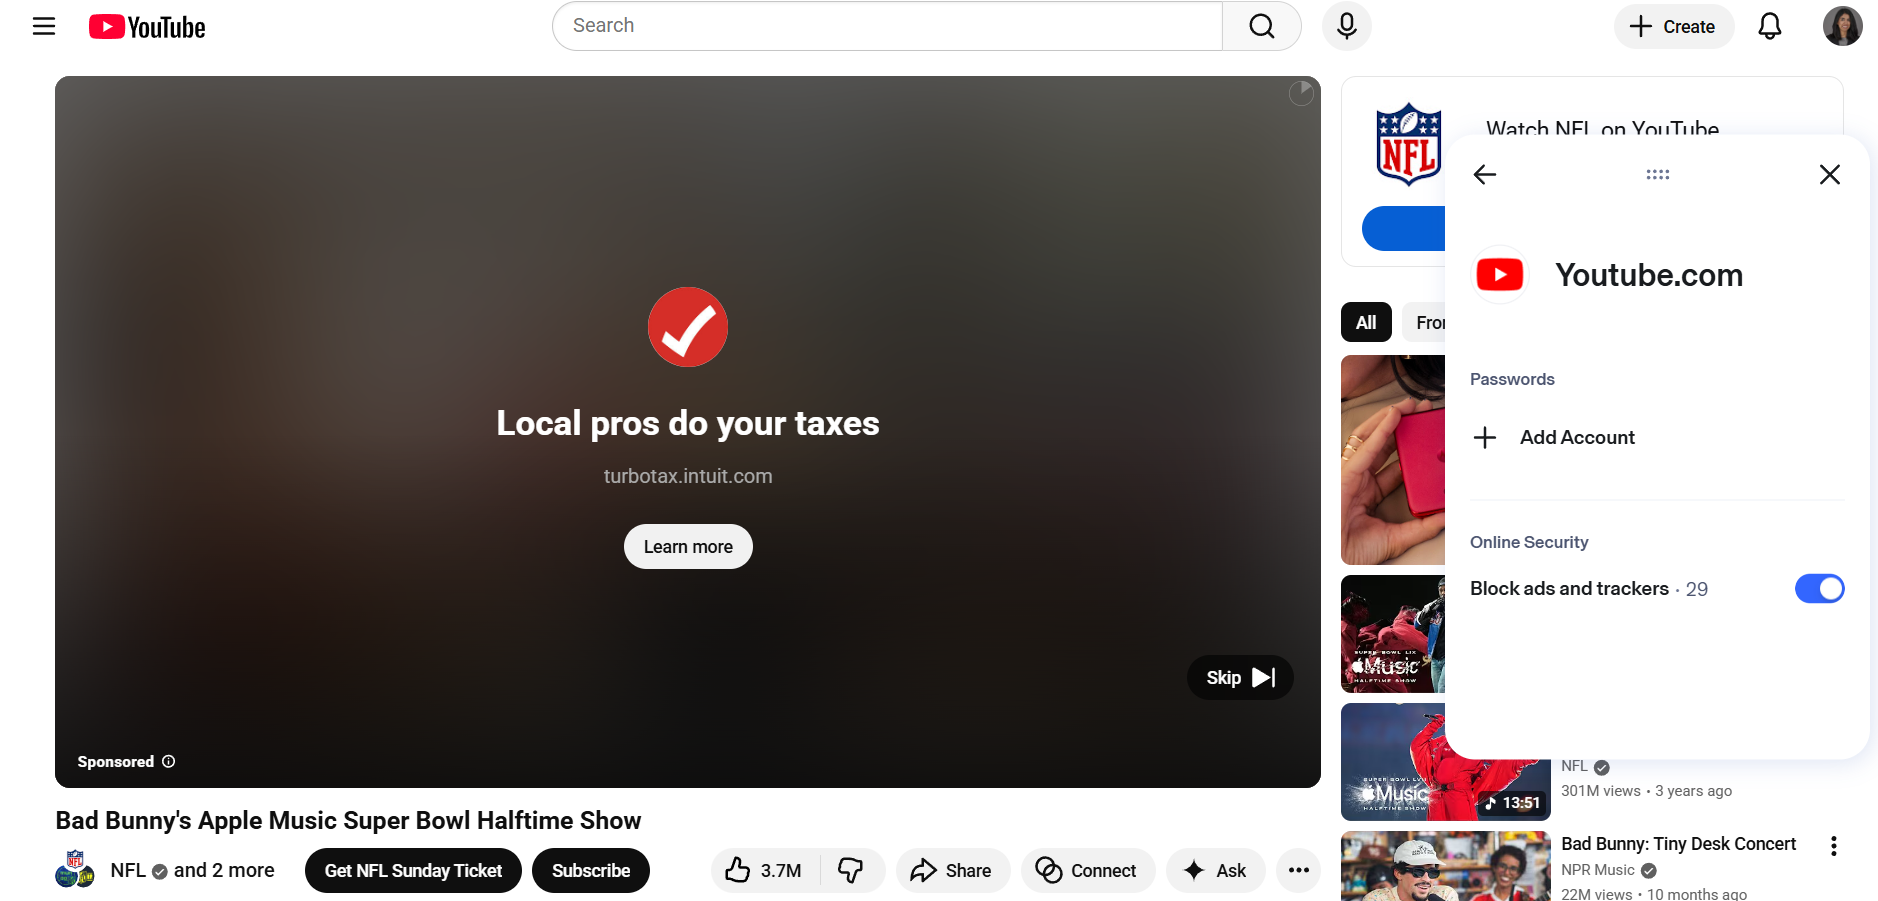Select the All filter chip
1878x901 pixels.
point(1366,322)
